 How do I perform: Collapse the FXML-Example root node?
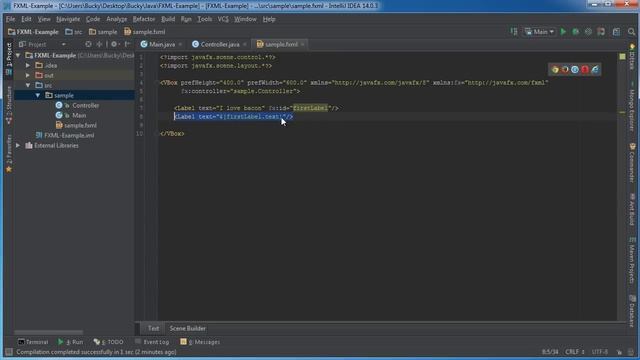tap(18, 55)
